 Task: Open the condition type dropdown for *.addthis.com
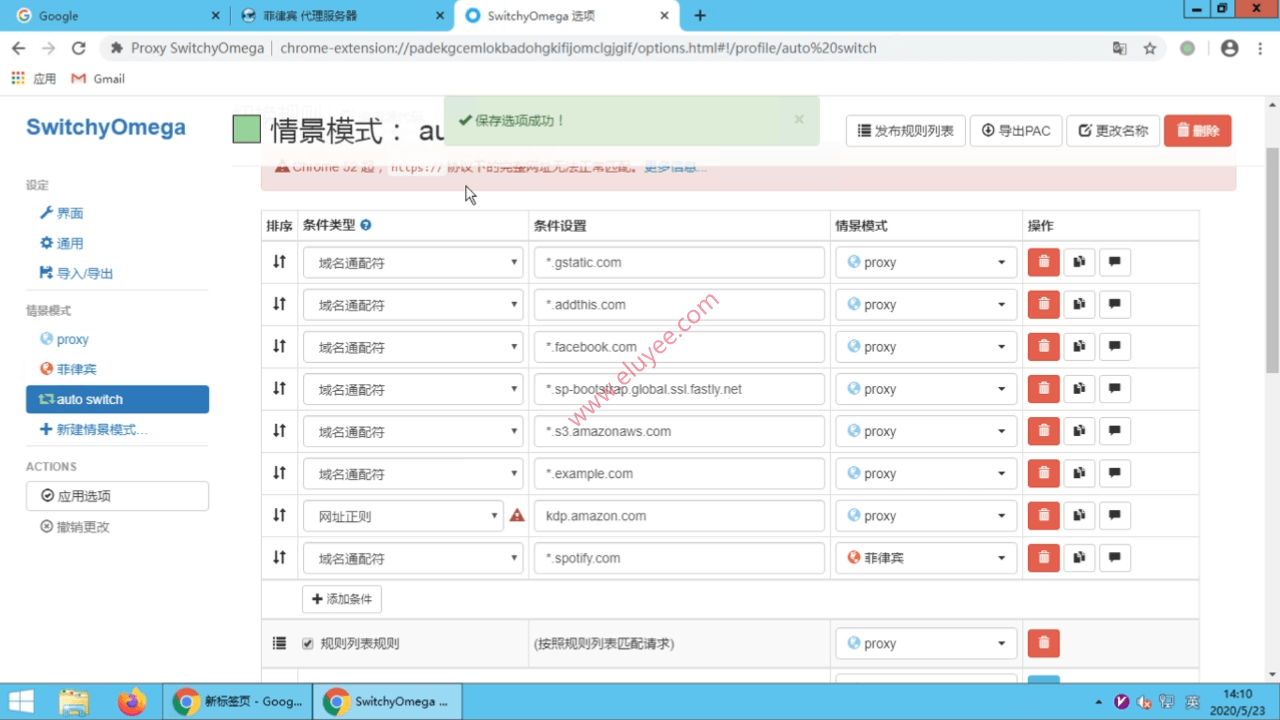point(412,304)
